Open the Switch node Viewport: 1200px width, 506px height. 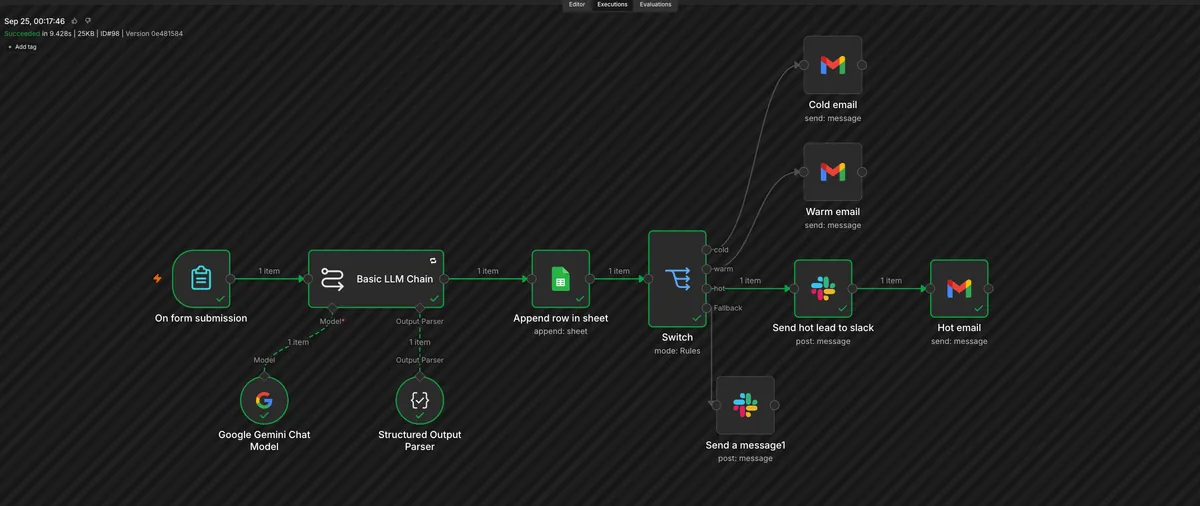coord(677,279)
